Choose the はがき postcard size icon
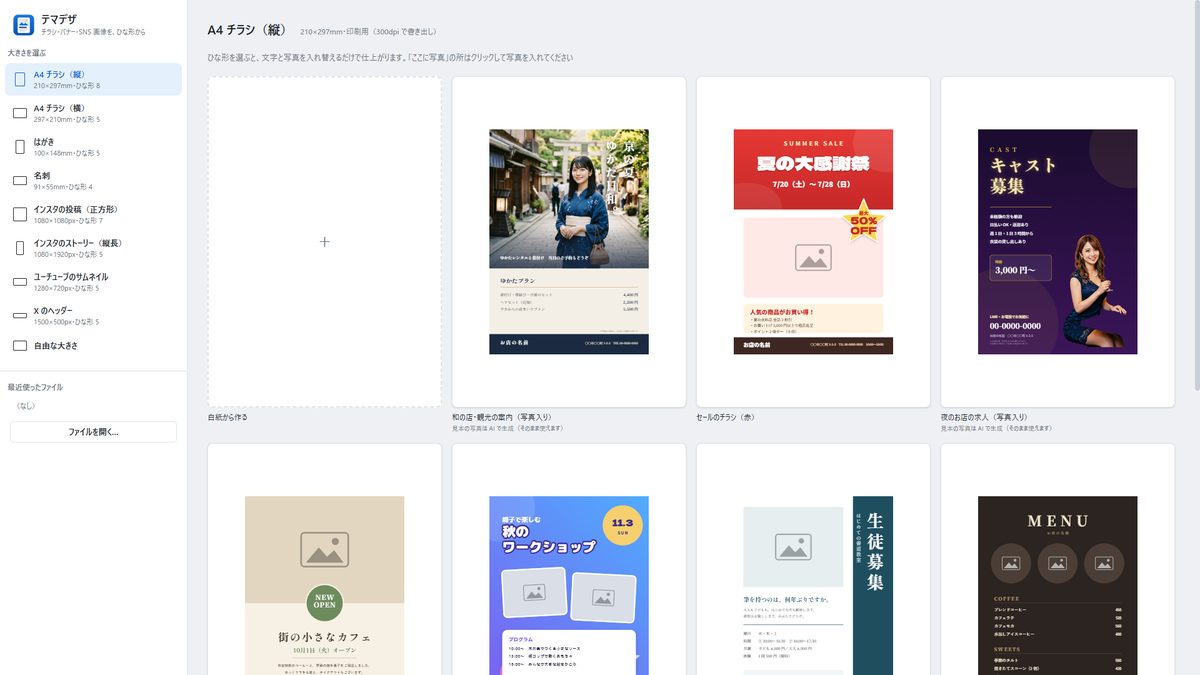This screenshot has height=675, width=1200. click(x=20, y=147)
